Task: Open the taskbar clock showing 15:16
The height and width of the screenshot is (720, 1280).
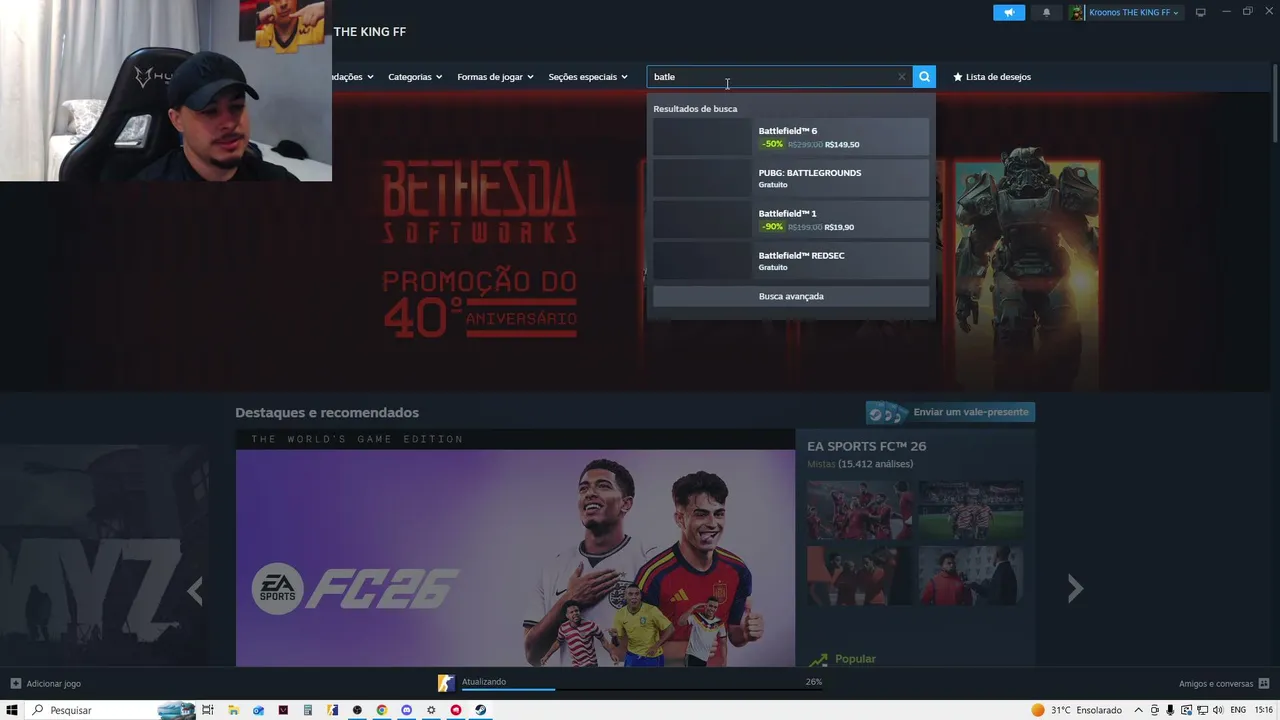Action: [x=1263, y=710]
